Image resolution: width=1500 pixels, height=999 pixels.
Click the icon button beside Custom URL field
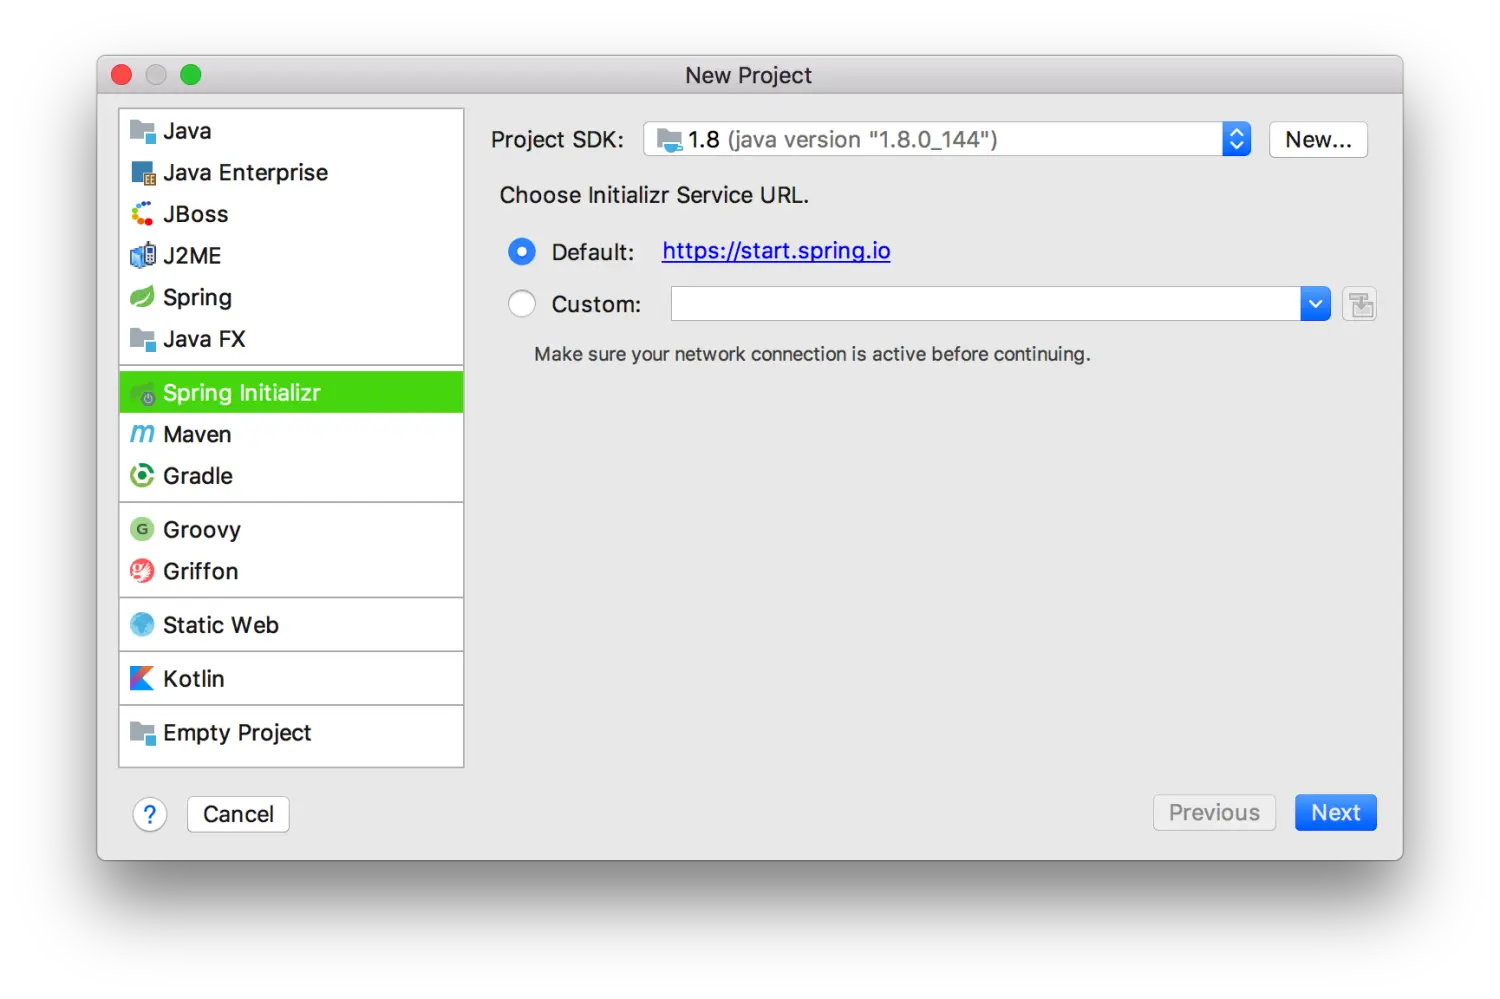click(x=1360, y=304)
